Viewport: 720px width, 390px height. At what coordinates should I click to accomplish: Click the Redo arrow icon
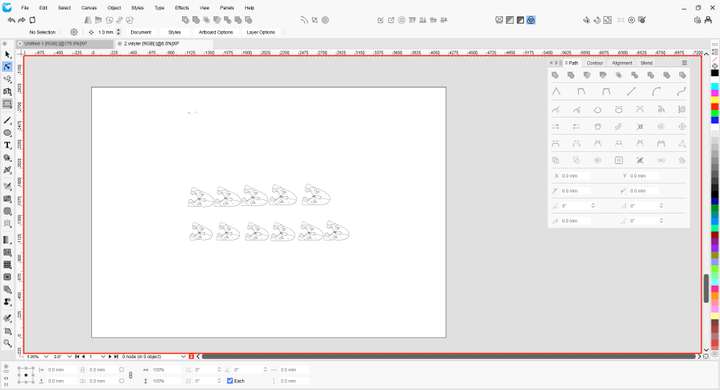(22, 20)
